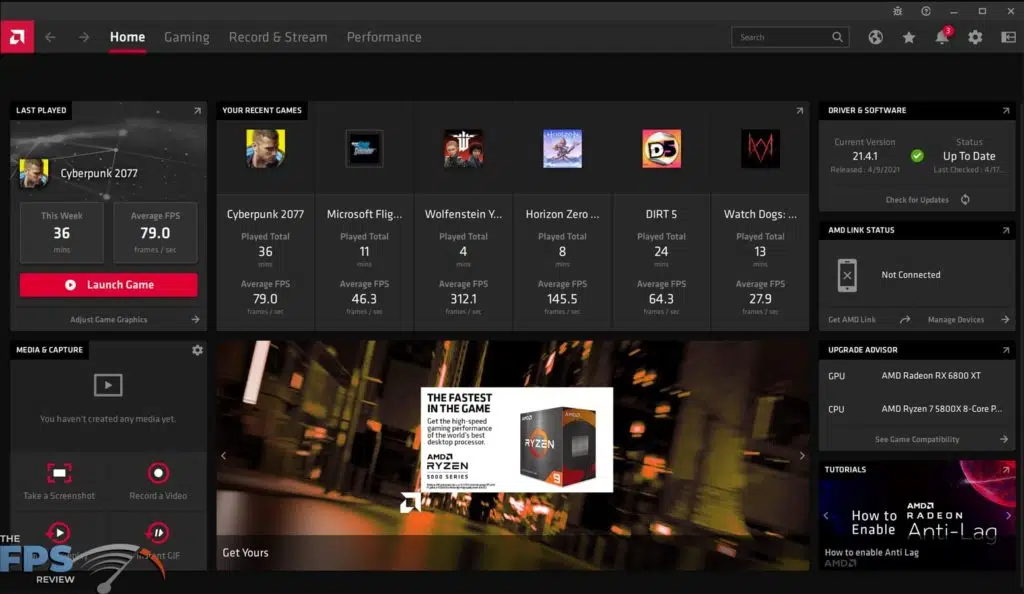
Task: Expand Driver & Software panel
Action: (1006, 111)
